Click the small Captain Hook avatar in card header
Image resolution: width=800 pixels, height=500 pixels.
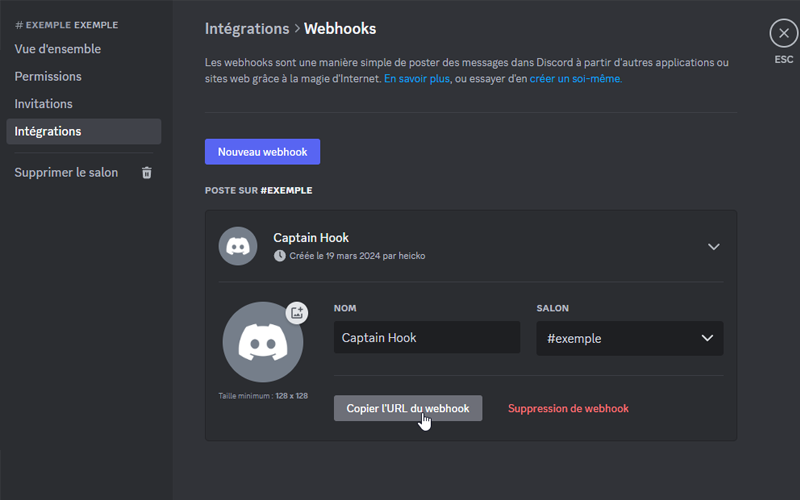238,246
